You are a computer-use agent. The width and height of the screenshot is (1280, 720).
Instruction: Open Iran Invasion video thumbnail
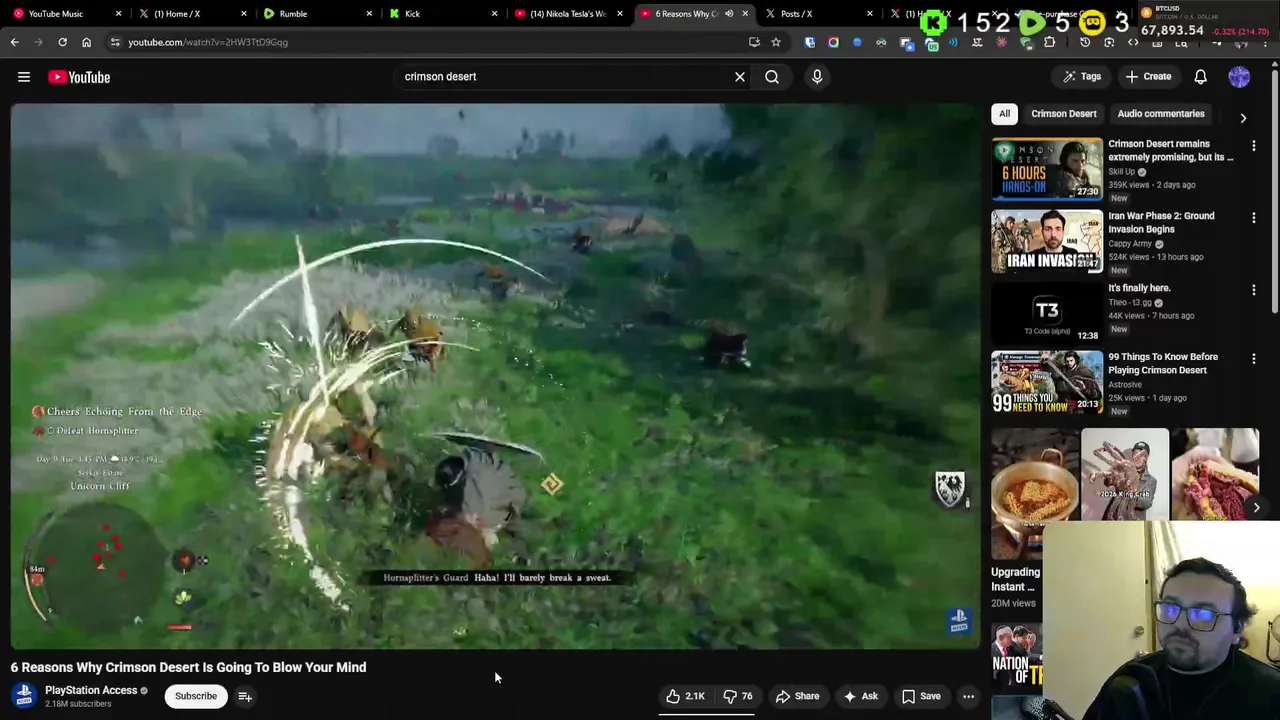click(1047, 241)
